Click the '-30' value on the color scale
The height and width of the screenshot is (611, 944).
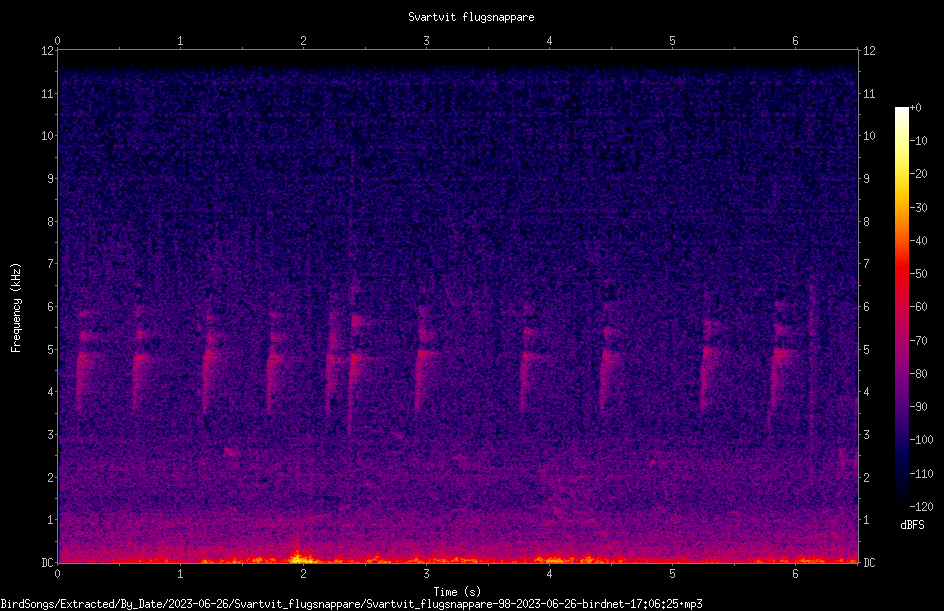[x=918, y=208]
